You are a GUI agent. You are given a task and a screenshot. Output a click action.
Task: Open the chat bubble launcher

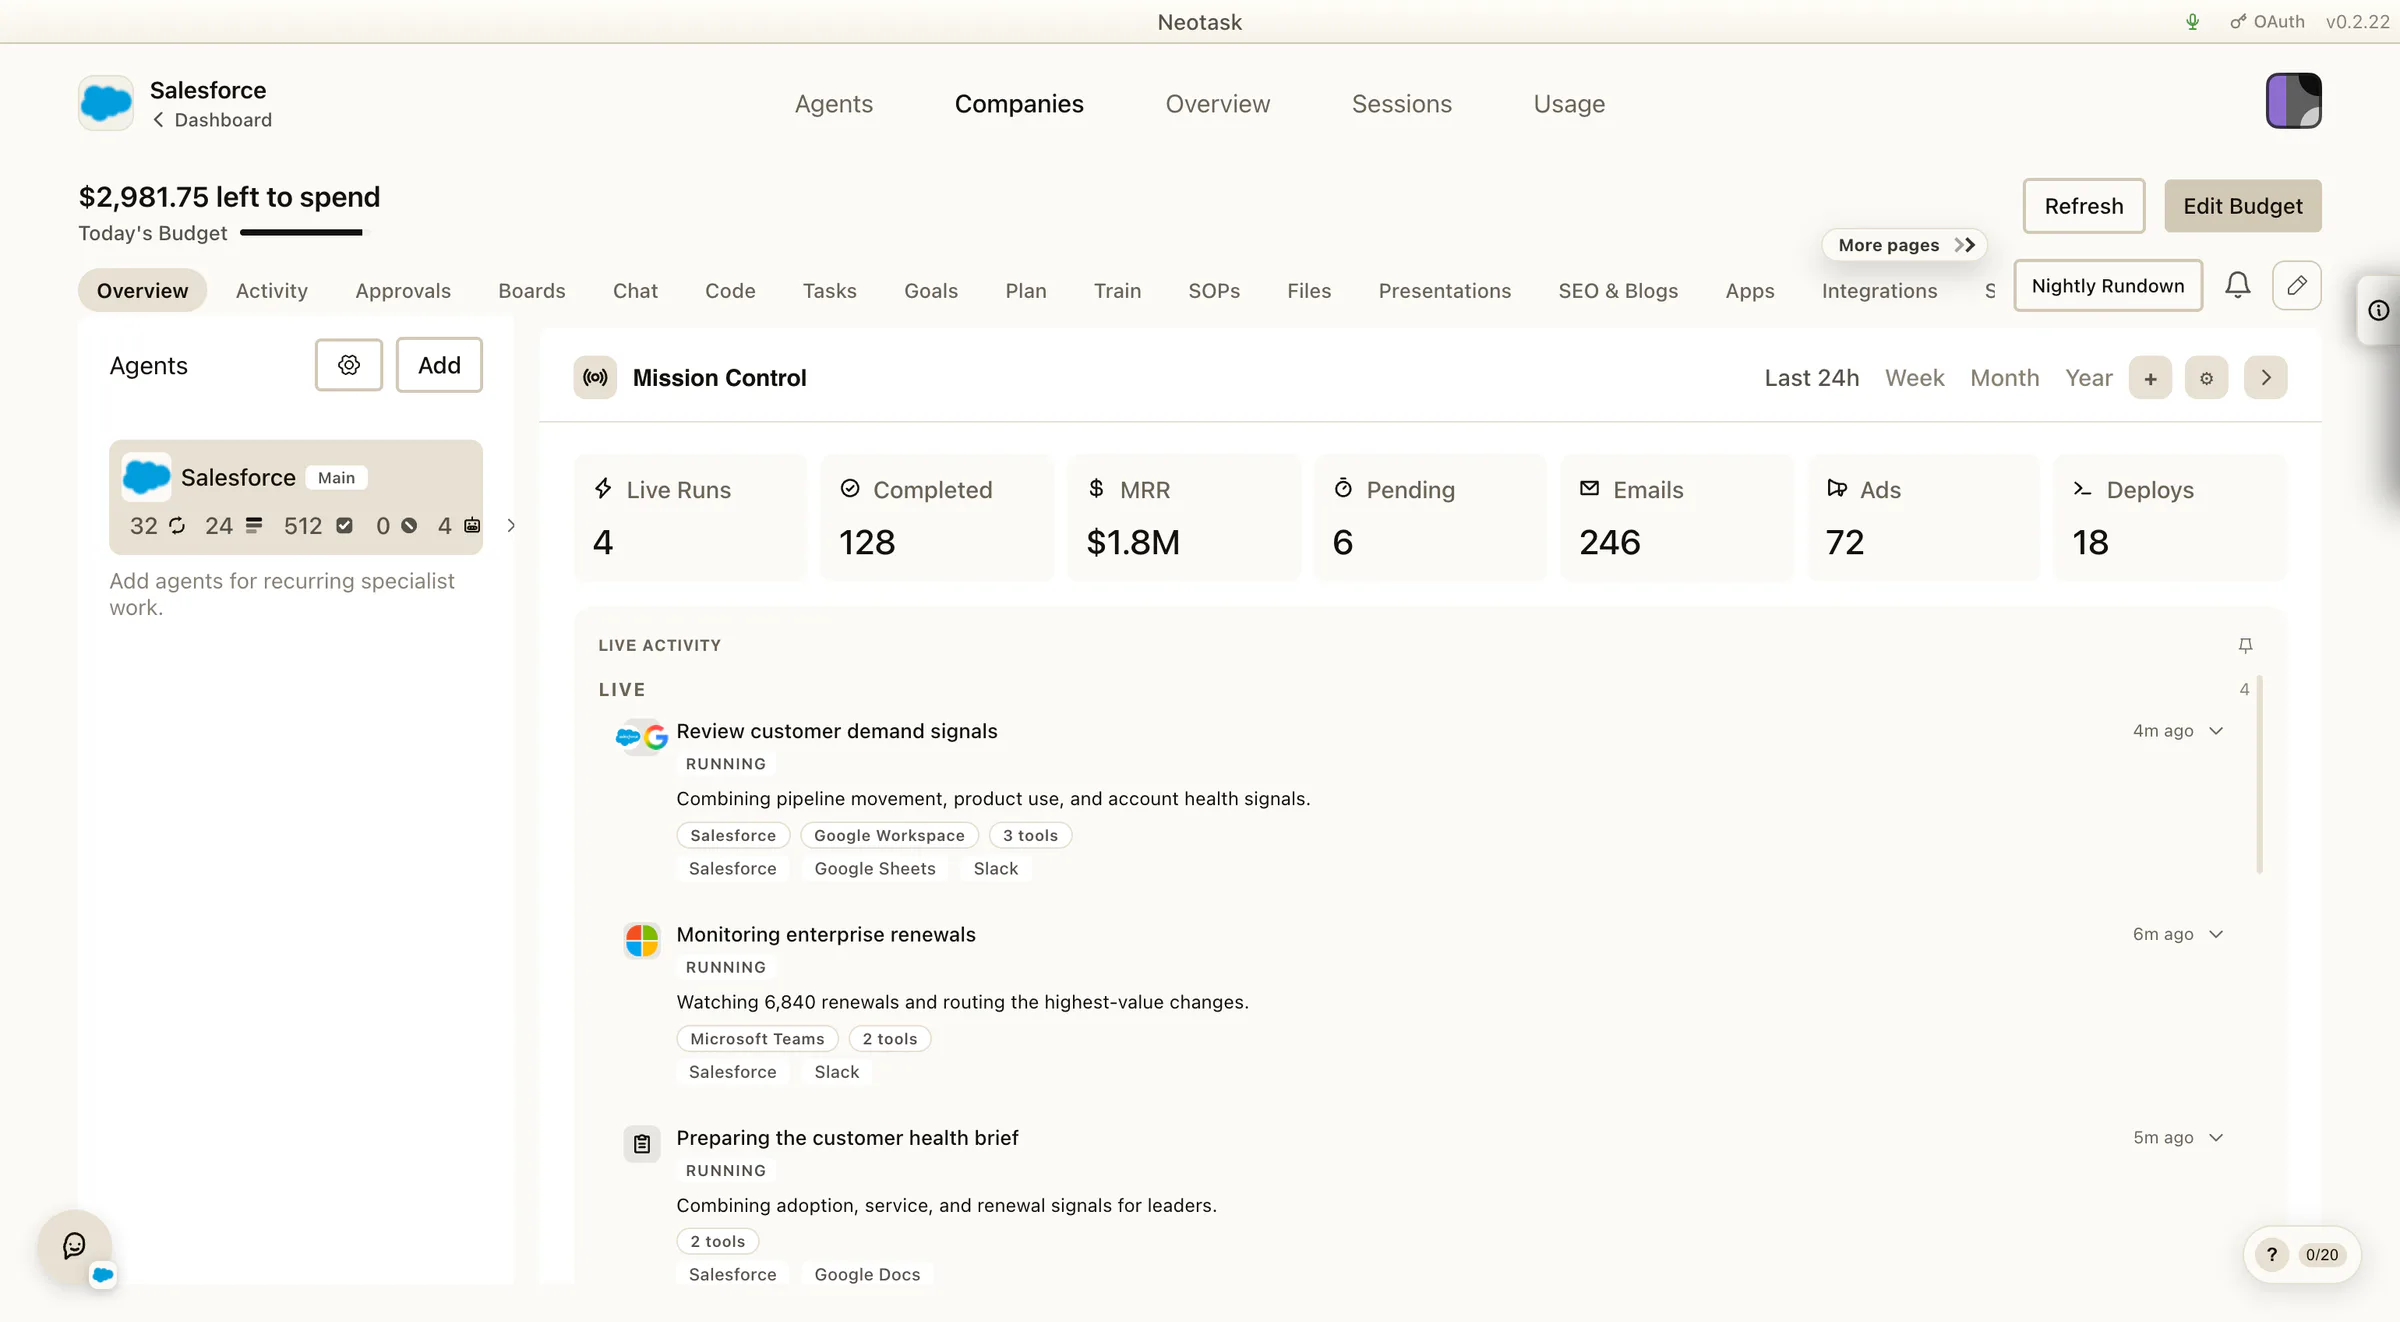point(74,1246)
